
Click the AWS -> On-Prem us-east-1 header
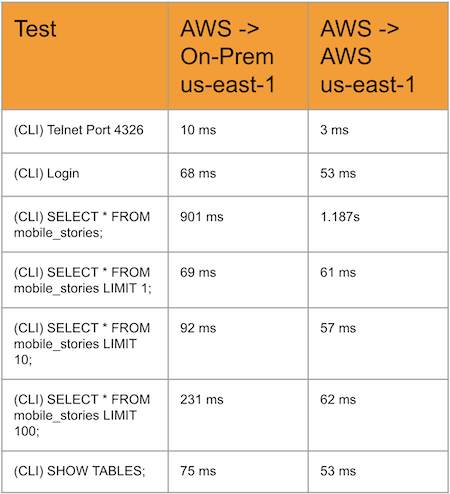pyautogui.click(x=238, y=56)
